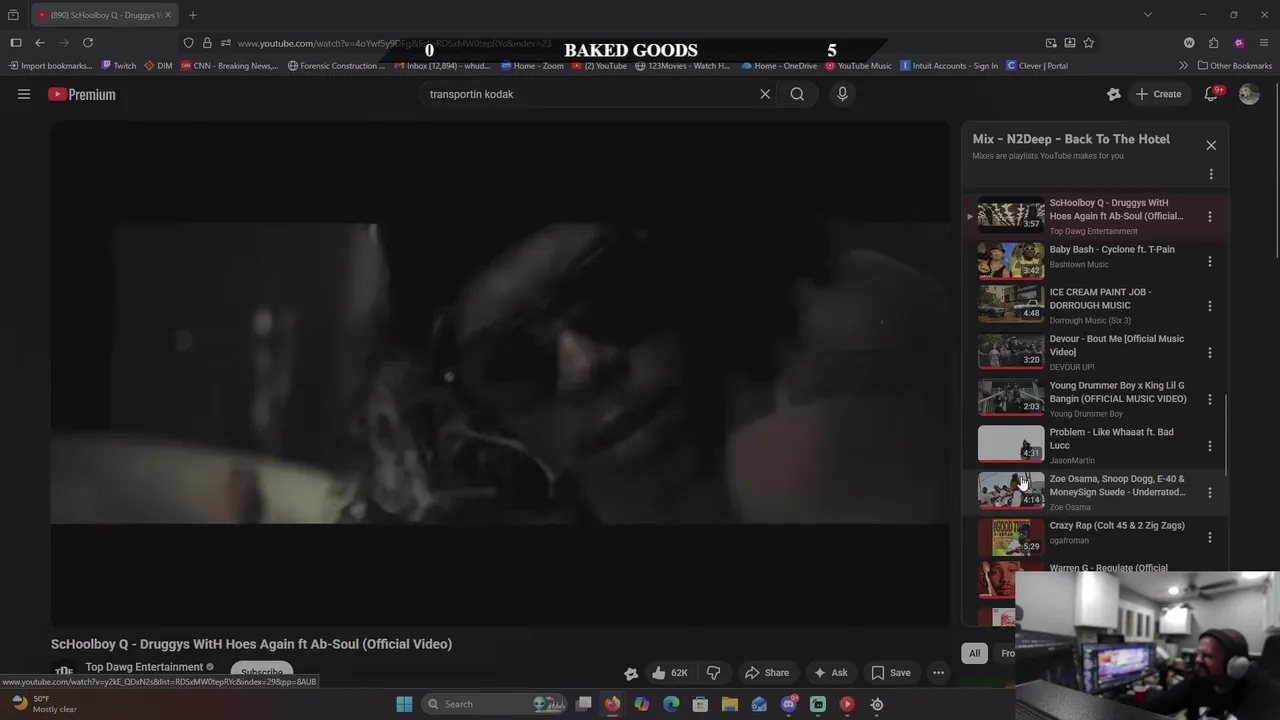Subscribe to Top Dawg Entertainment

pos(261,673)
